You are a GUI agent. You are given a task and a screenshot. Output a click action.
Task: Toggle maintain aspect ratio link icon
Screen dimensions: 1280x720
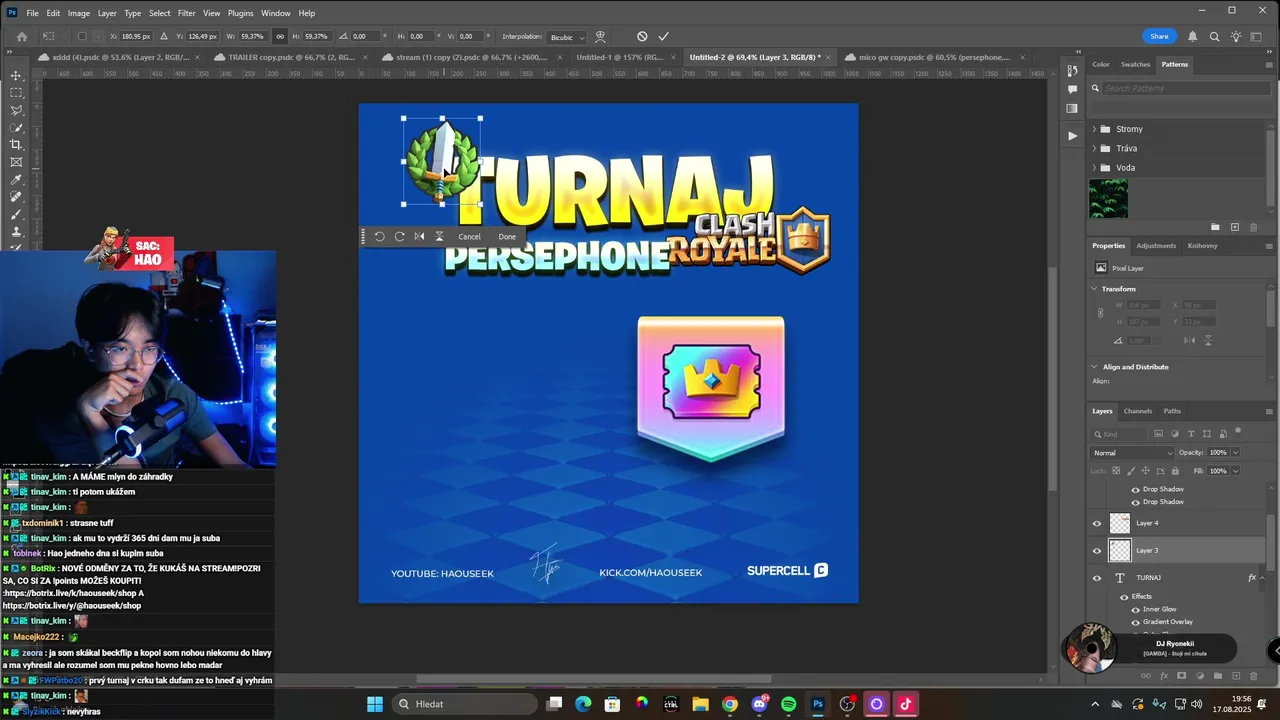[x=280, y=36]
